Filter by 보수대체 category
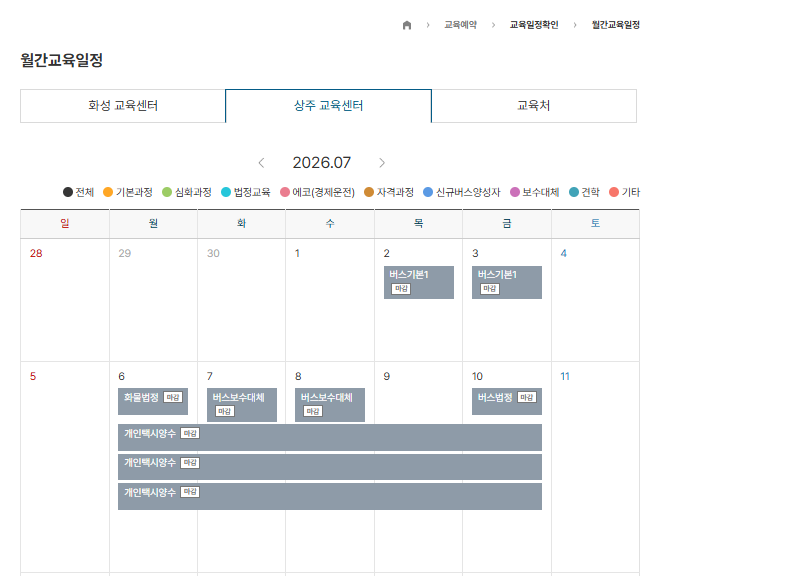807x576 pixels. pos(534,192)
